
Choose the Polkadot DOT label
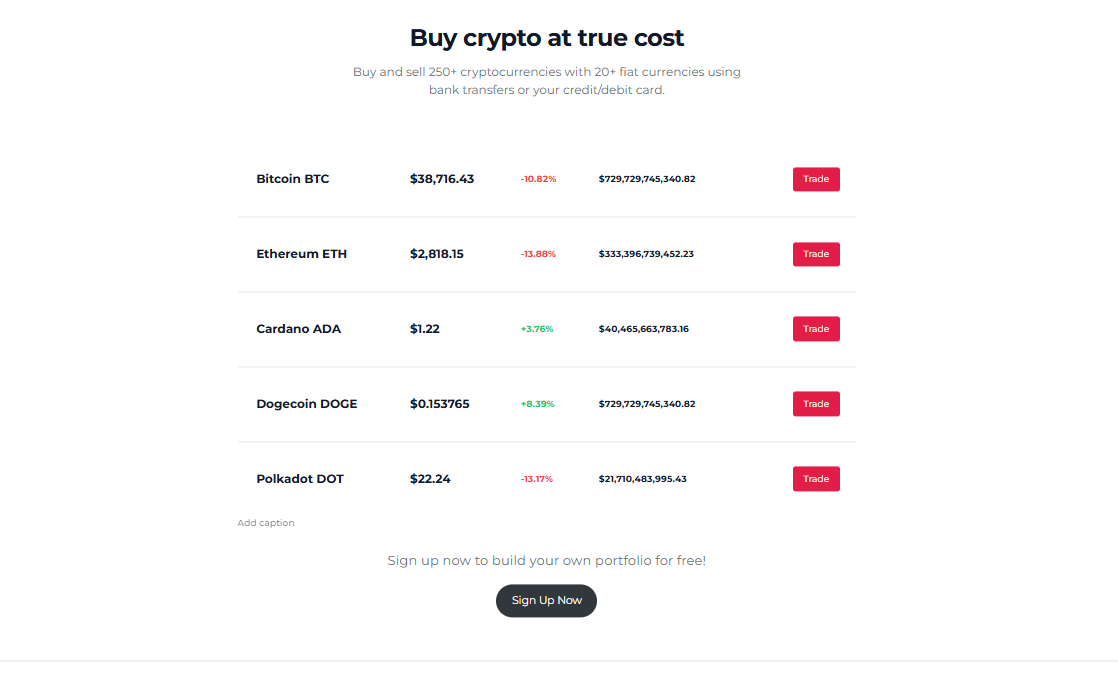[299, 479]
